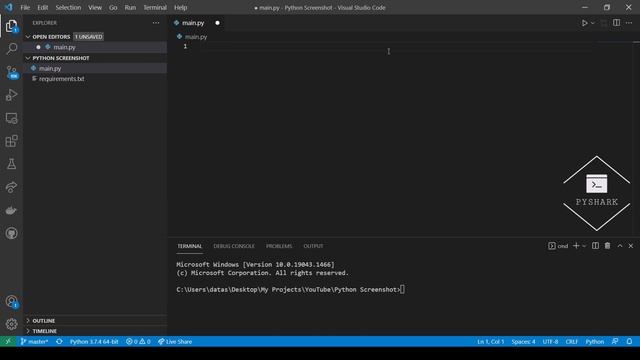Open Explorer Views and More Actions ellipsis
The image size is (640, 360).
pyautogui.click(x=156, y=23)
